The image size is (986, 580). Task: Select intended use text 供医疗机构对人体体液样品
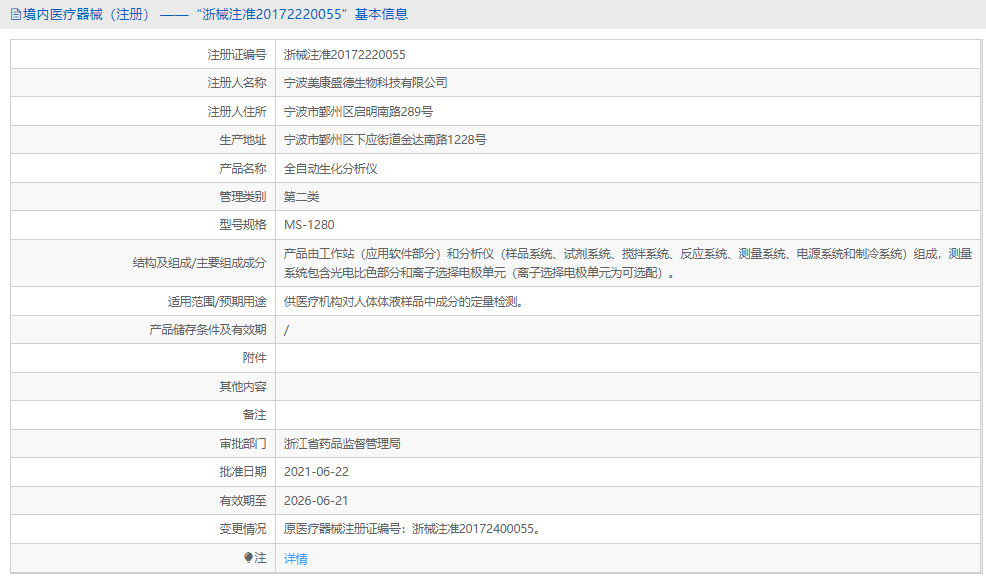pos(404,302)
